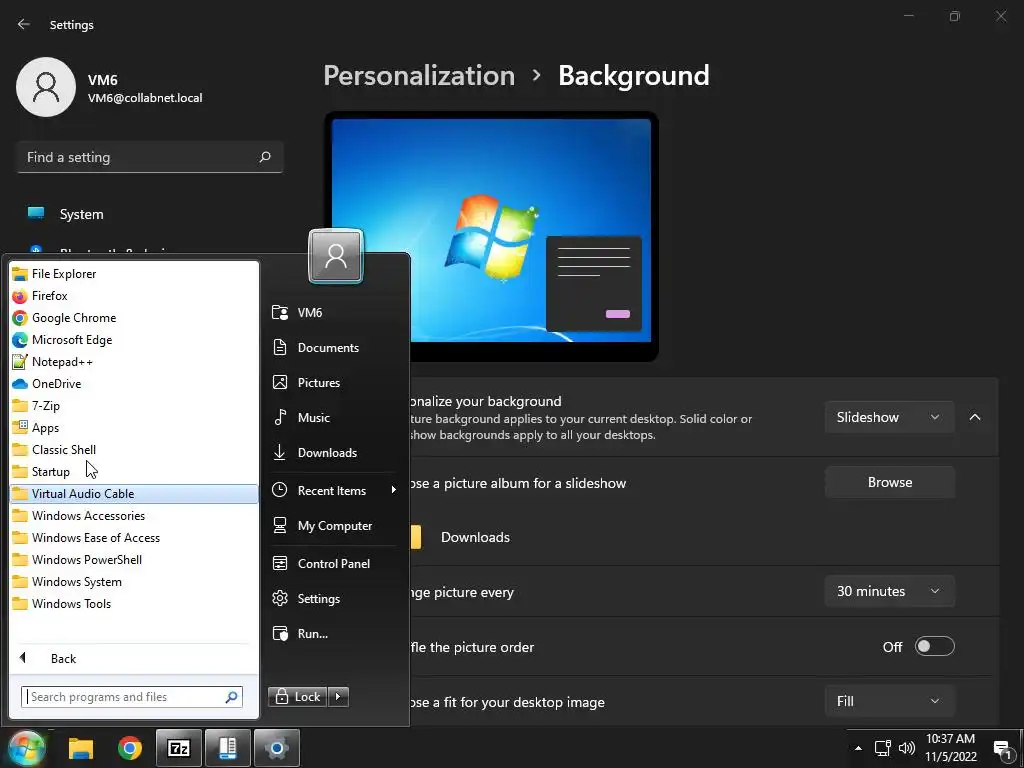Switch to Settings app on the taskbar
This screenshot has height=768, width=1024.
[277, 748]
